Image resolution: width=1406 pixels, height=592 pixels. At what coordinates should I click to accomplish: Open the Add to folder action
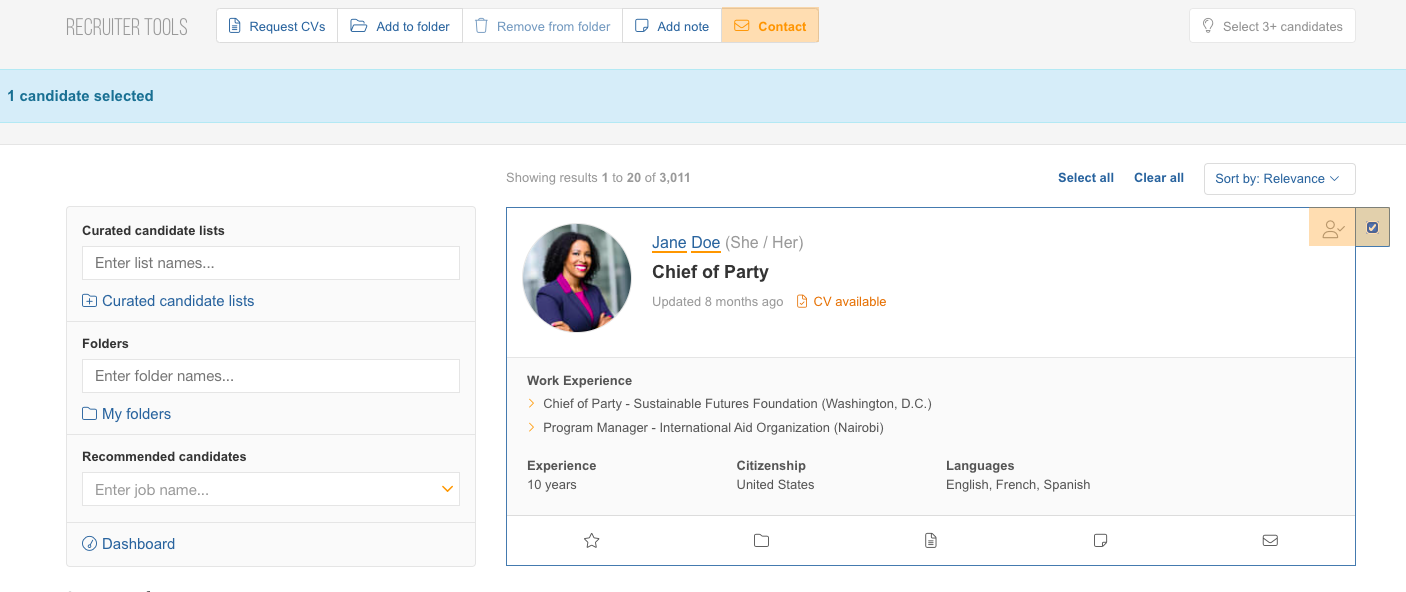click(x=400, y=26)
